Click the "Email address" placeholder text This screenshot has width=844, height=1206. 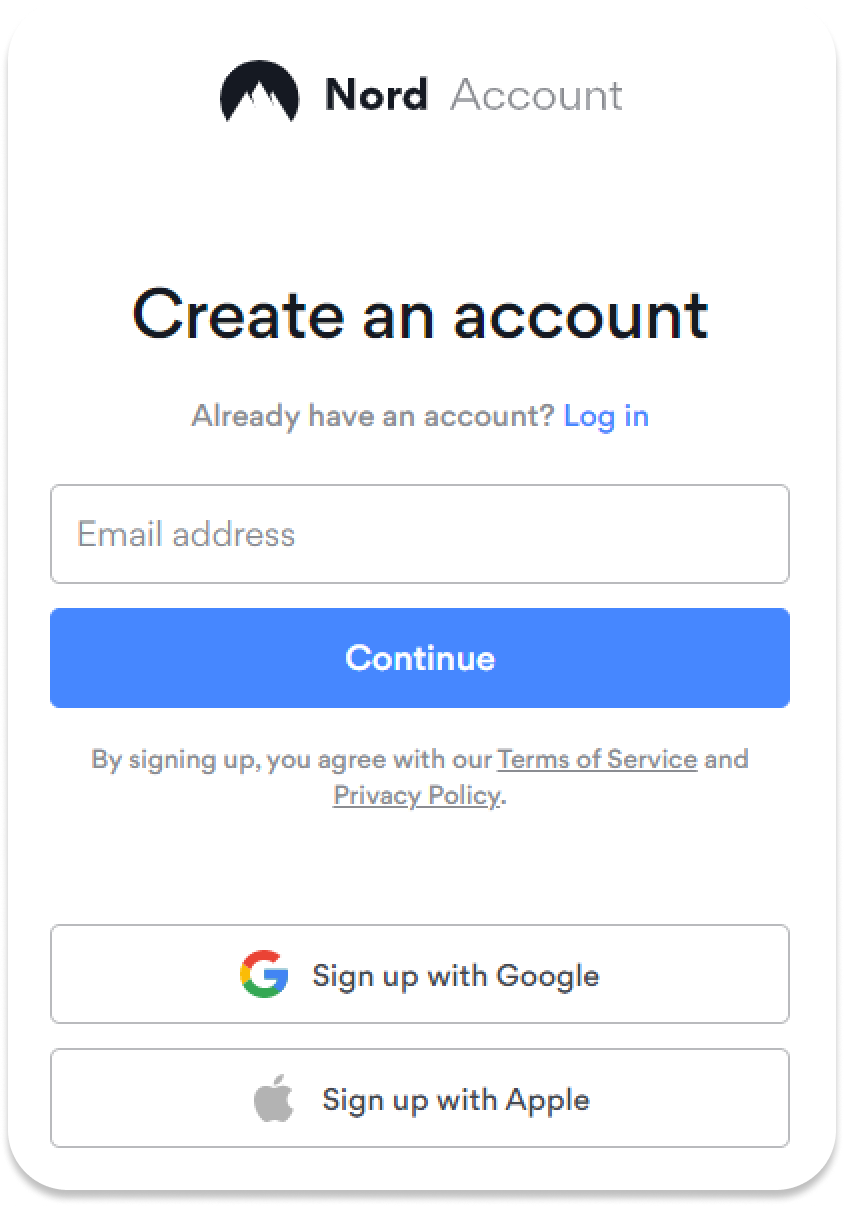(x=186, y=534)
